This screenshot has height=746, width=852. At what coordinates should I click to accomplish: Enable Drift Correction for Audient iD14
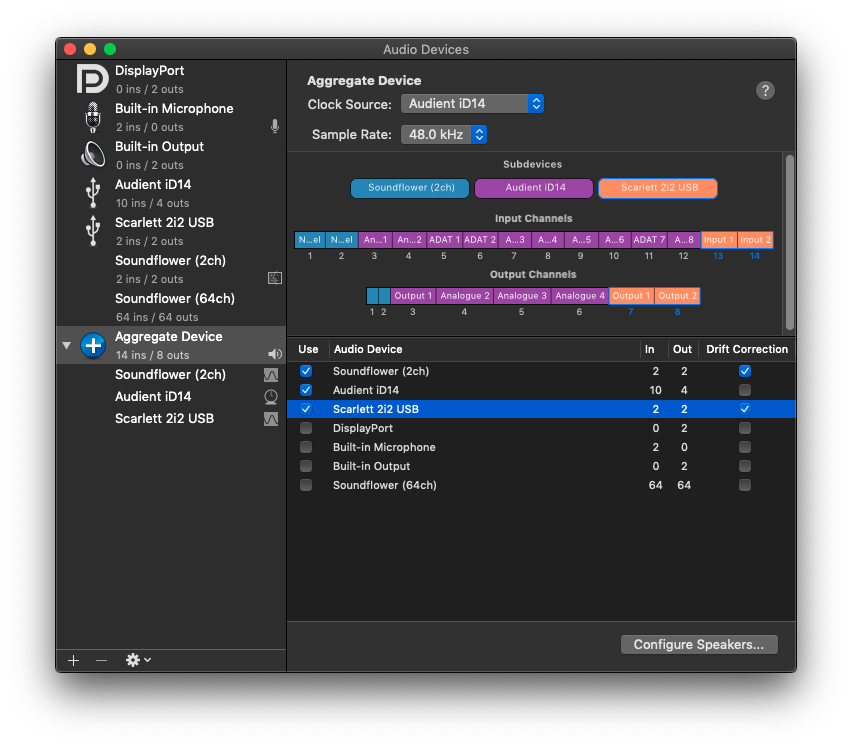[744, 390]
